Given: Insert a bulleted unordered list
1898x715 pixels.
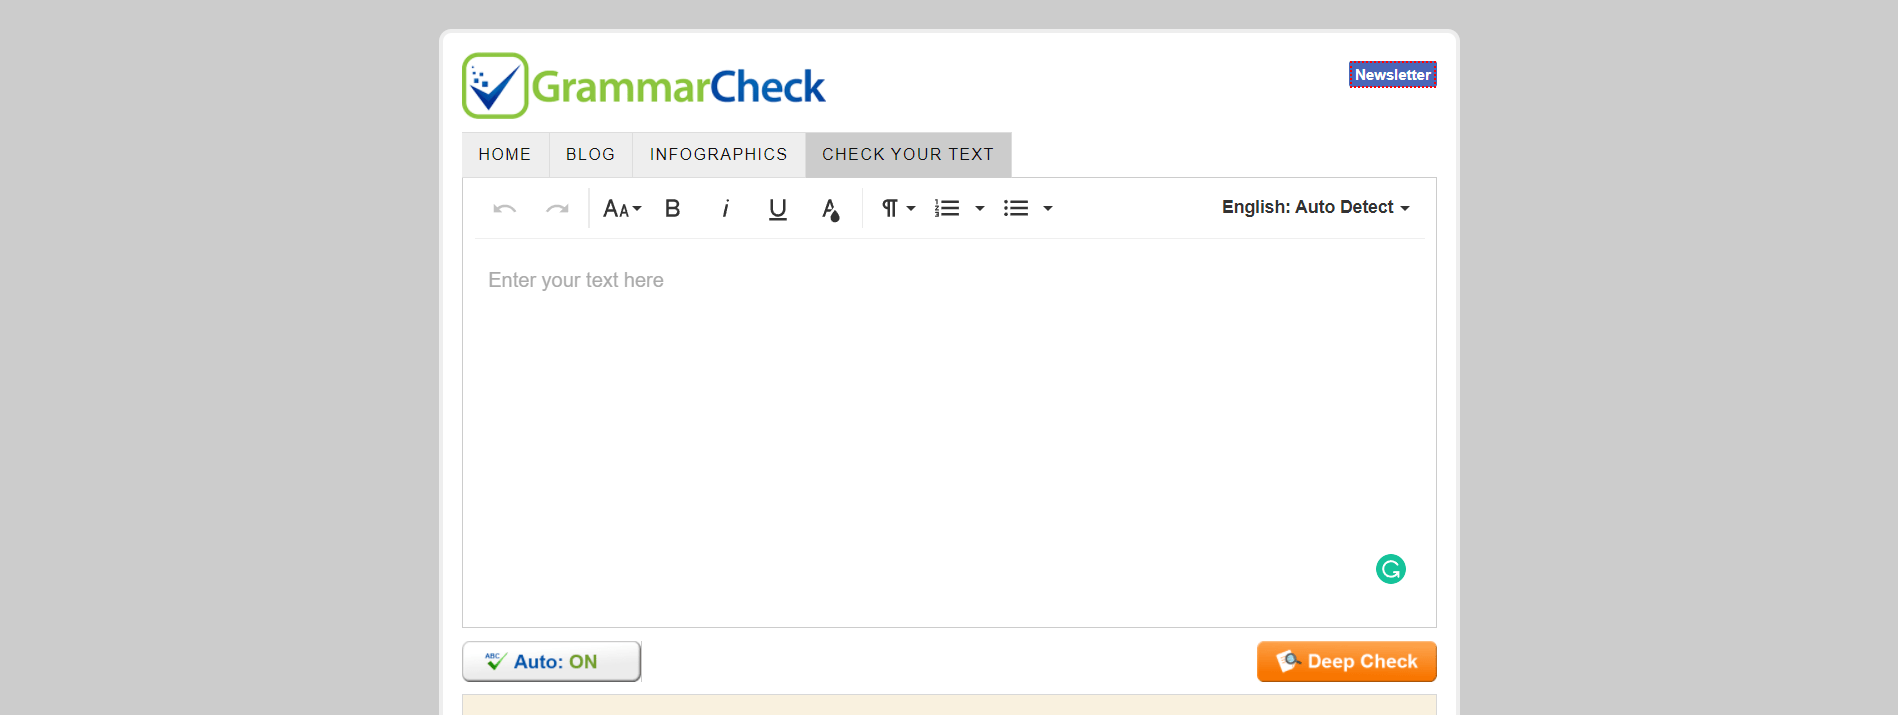Looking at the screenshot, I should point(1016,208).
